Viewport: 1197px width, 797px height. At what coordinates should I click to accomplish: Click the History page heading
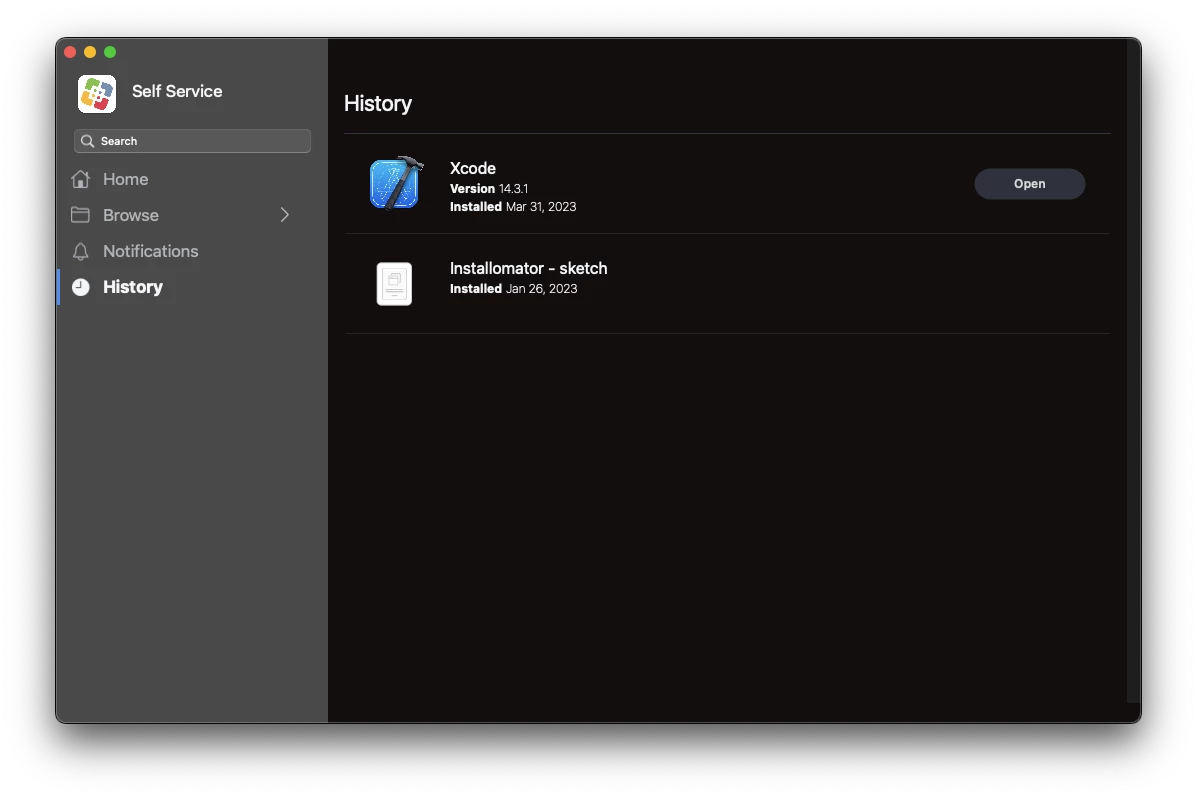pos(378,104)
